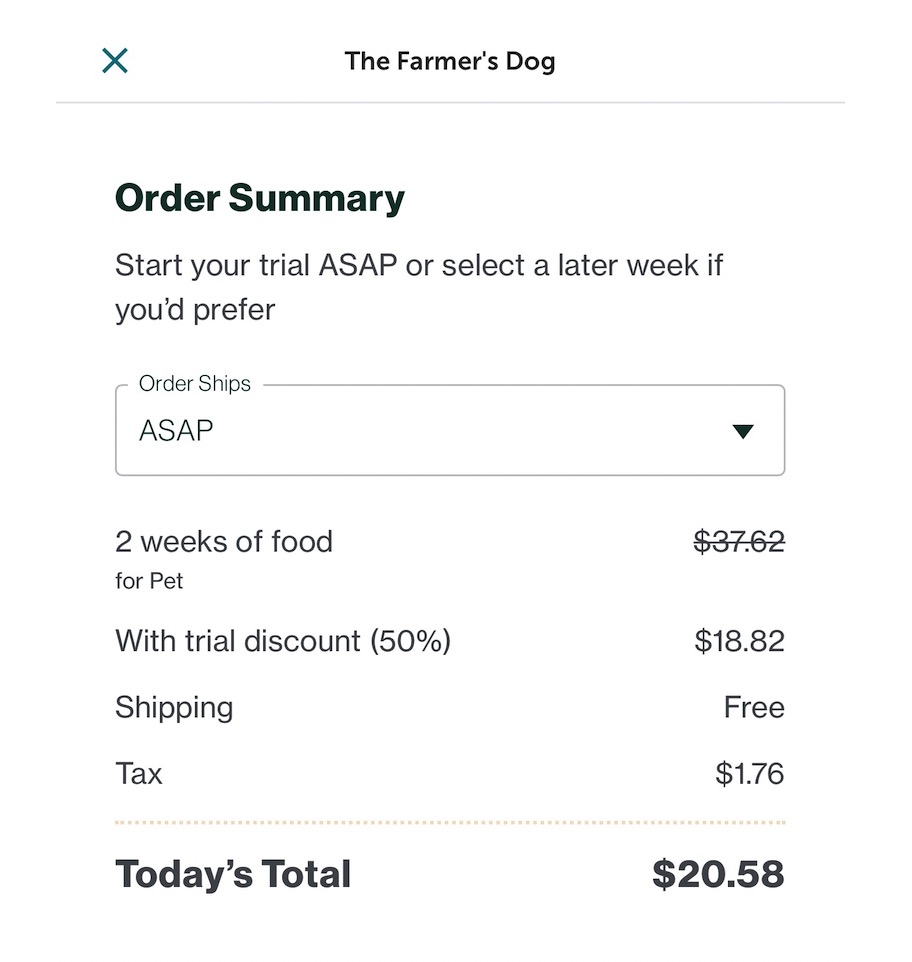Select the ASAP text in shipping field
This screenshot has height=962, width=912.
tap(176, 432)
